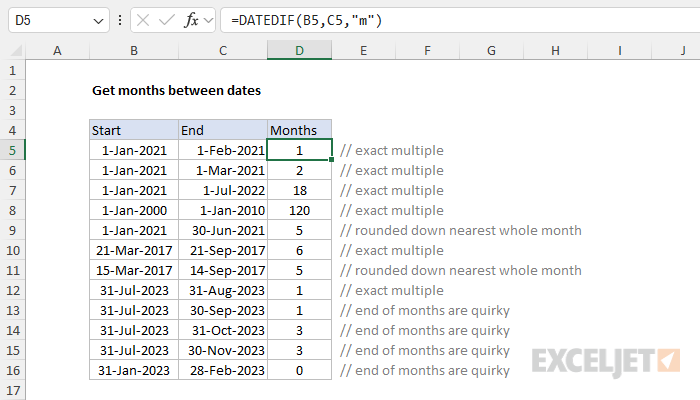This screenshot has width=700, height=400.
Task: Select column F header
Action: 427,50
